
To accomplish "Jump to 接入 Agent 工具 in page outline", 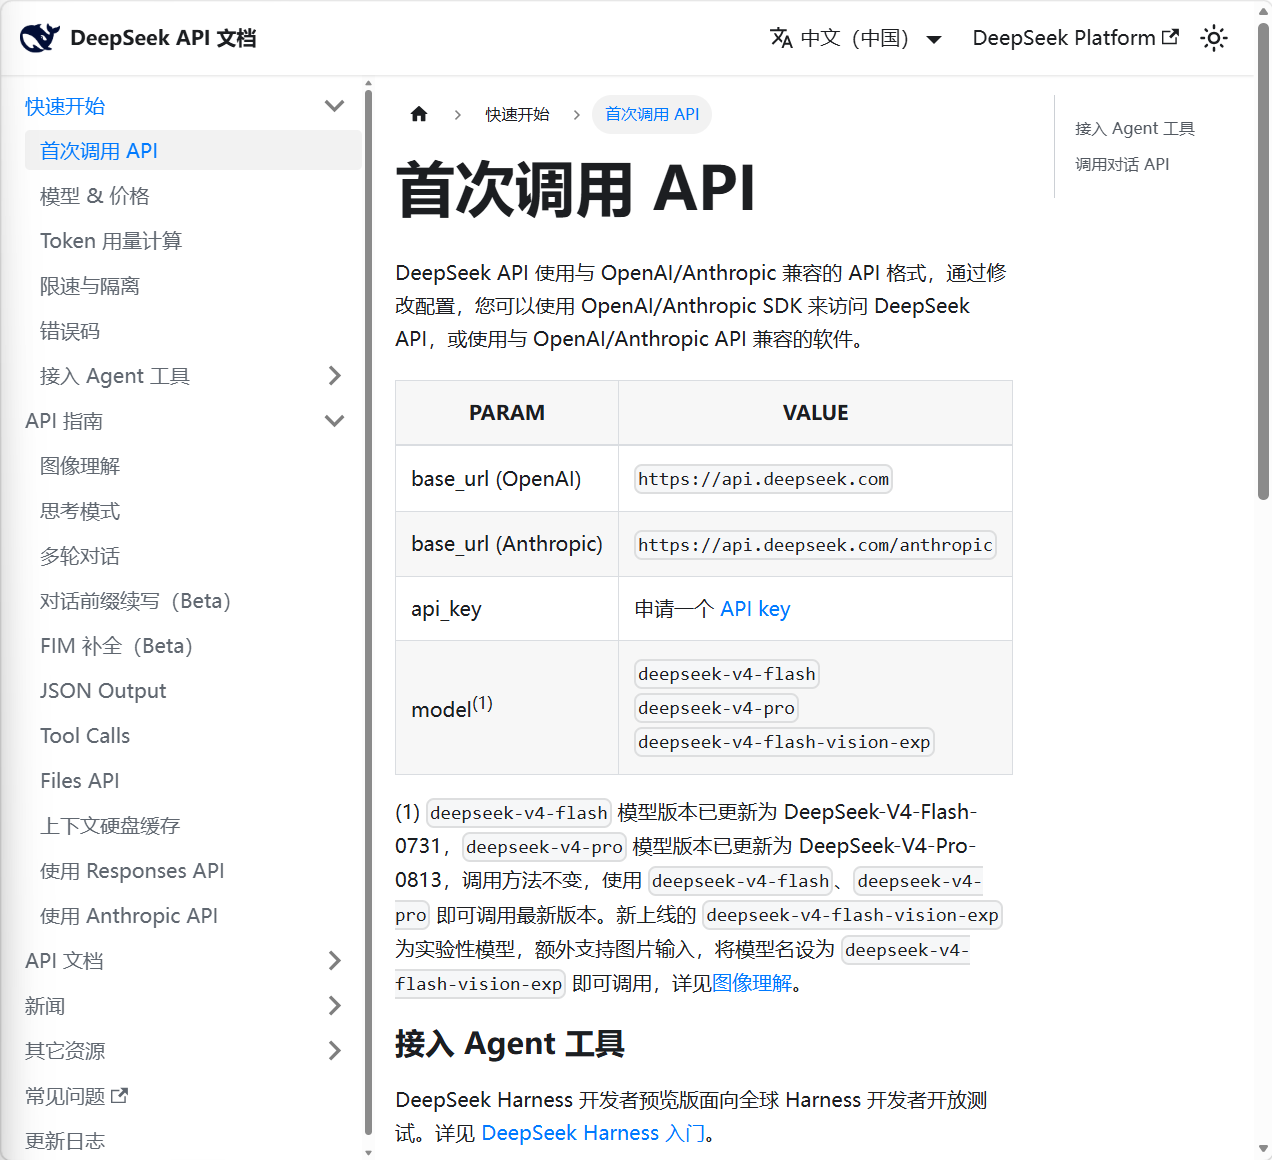I will pos(1135,128).
